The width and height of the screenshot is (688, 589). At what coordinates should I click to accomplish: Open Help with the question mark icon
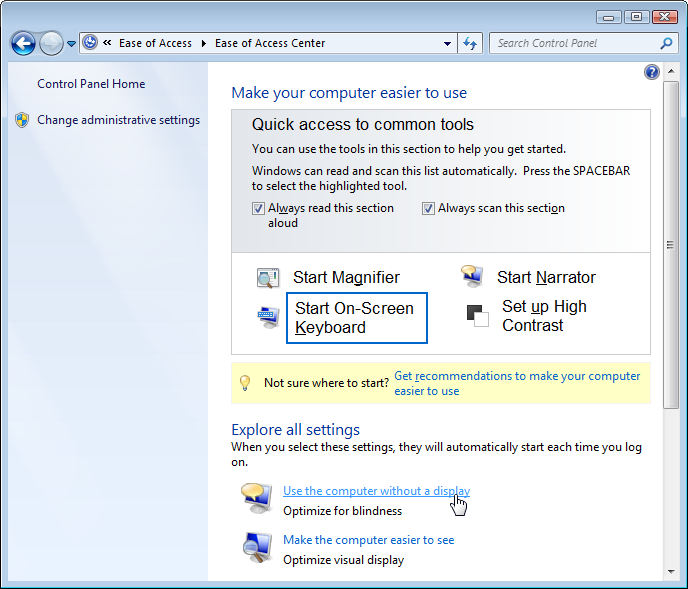pos(652,72)
